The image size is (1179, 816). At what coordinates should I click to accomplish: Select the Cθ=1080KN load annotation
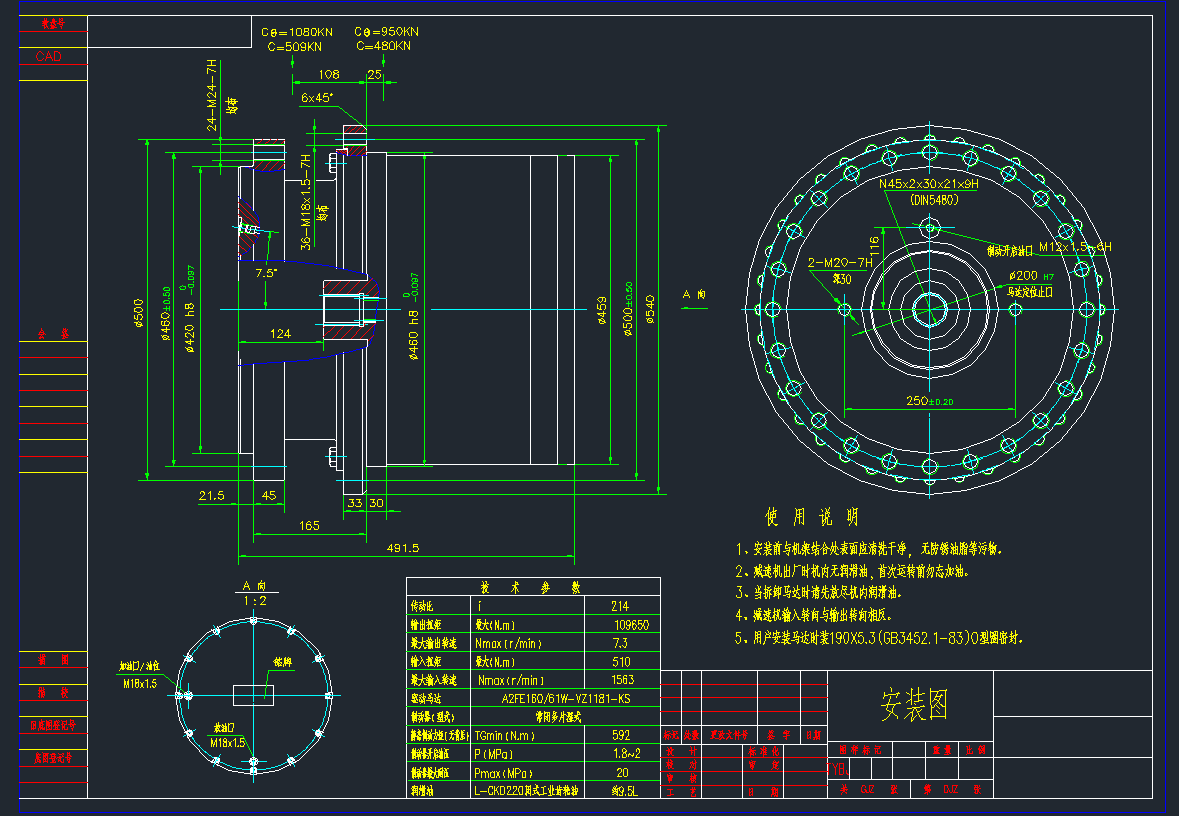pos(297,32)
